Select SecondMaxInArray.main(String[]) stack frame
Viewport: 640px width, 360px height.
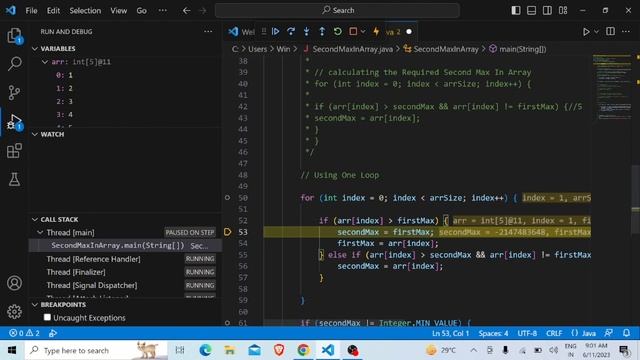point(126,245)
